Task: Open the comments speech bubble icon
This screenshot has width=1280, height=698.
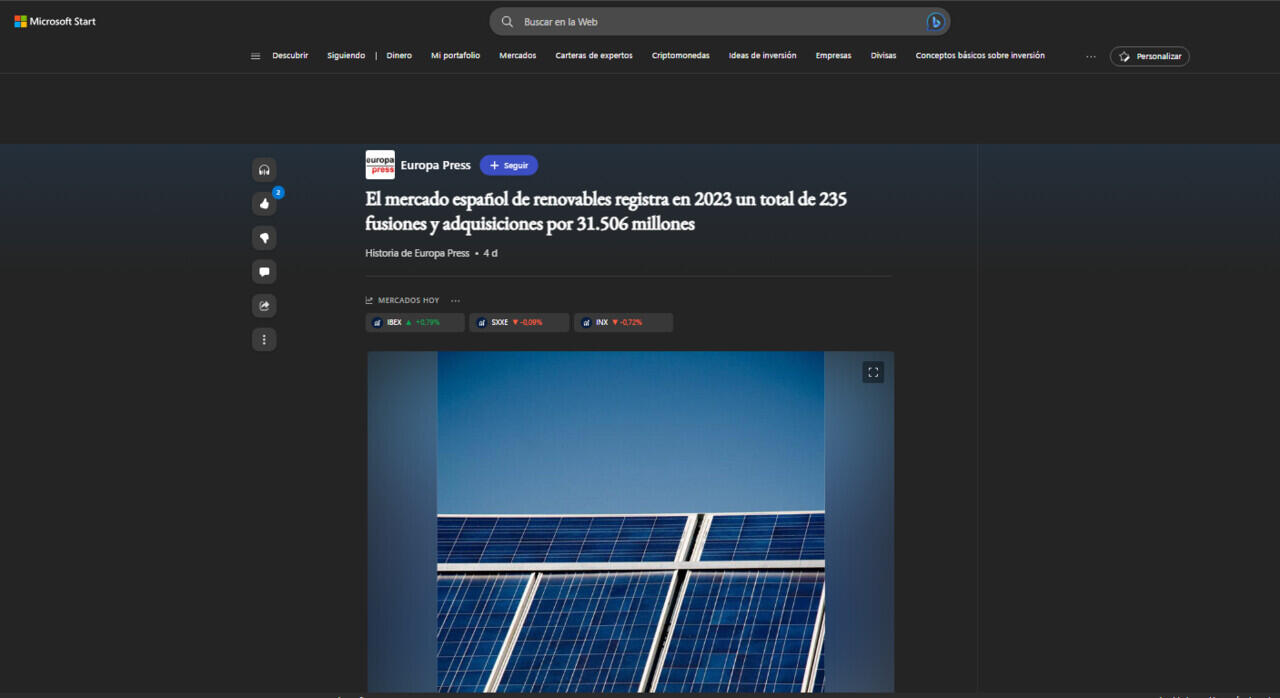Action: coord(264,272)
